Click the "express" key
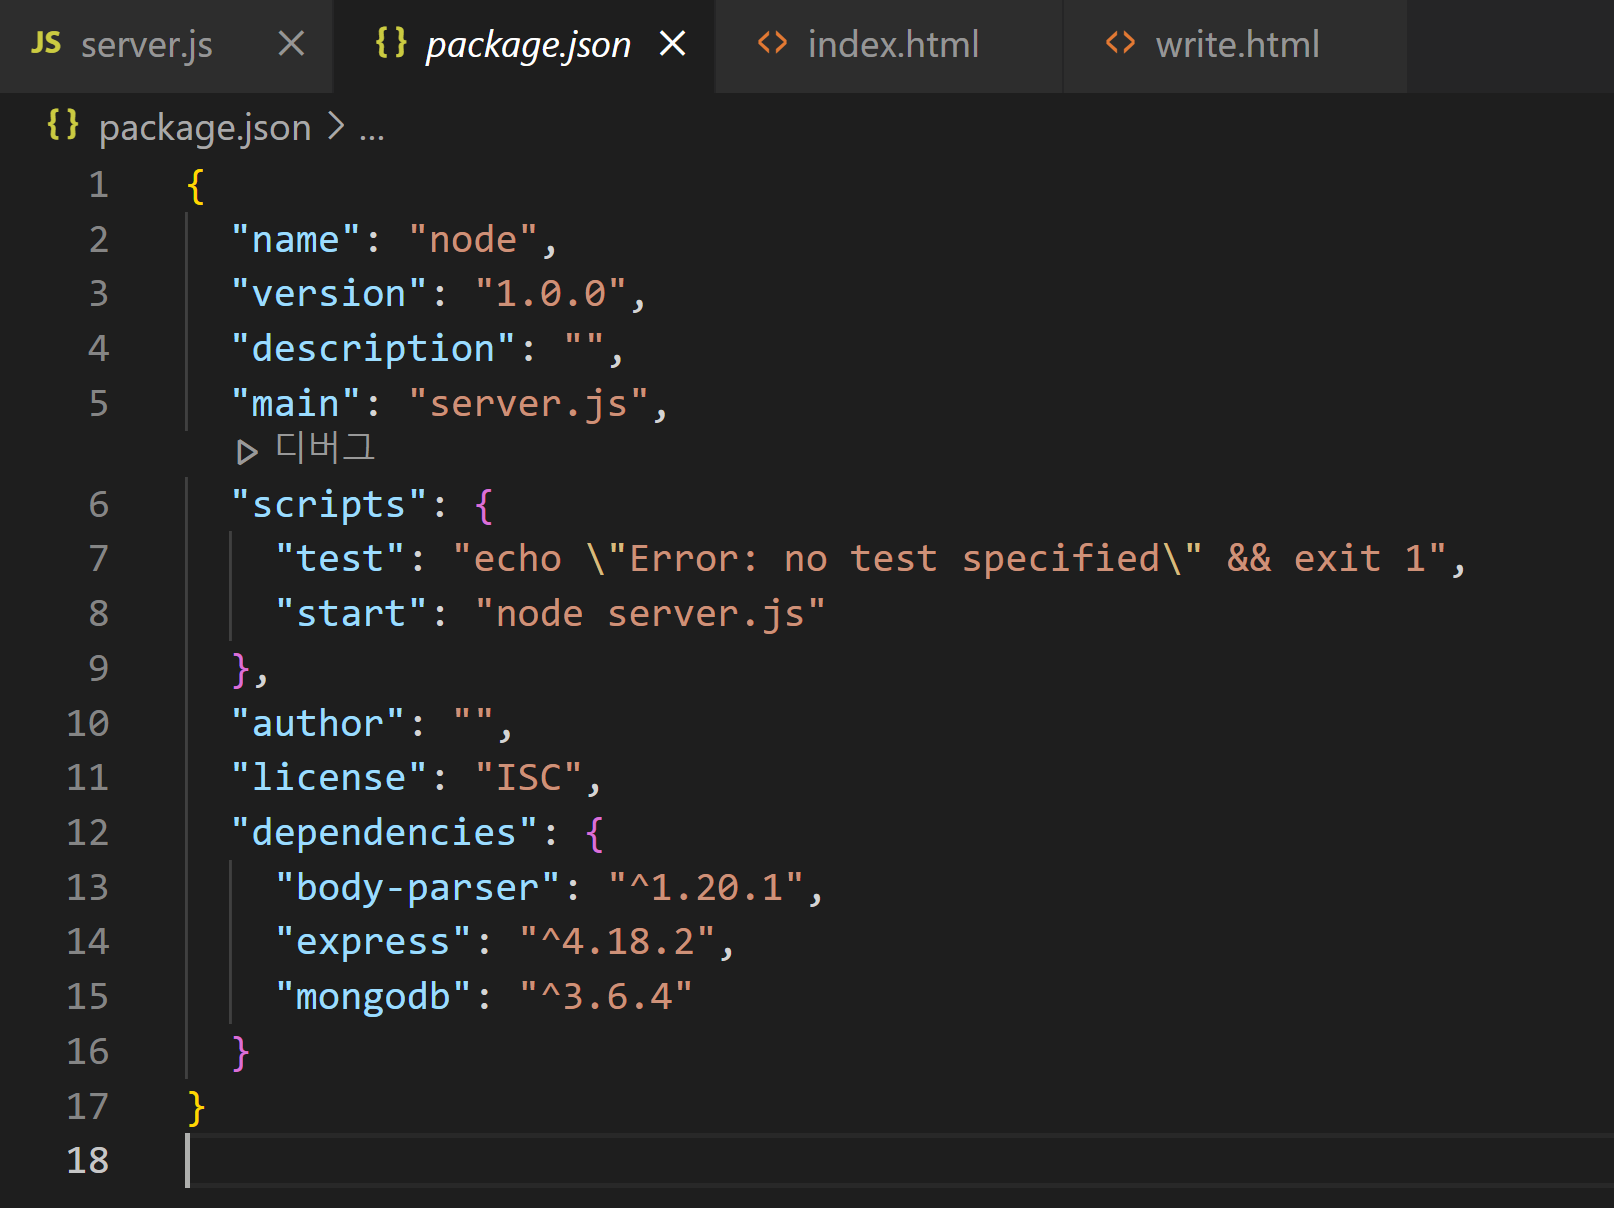 pyautogui.click(x=373, y=942)
